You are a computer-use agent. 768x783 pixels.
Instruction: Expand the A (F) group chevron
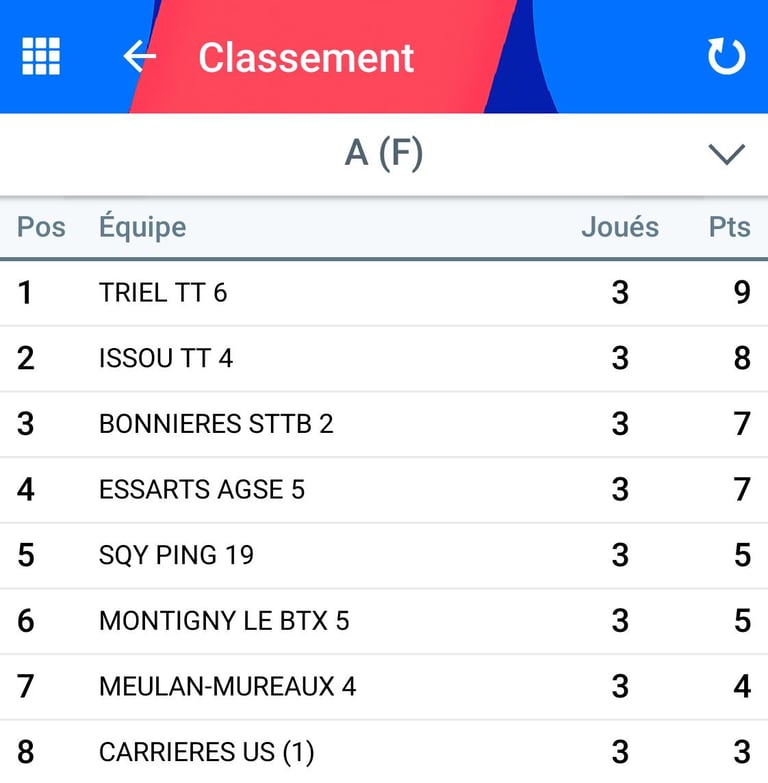[x=727, y=154]
